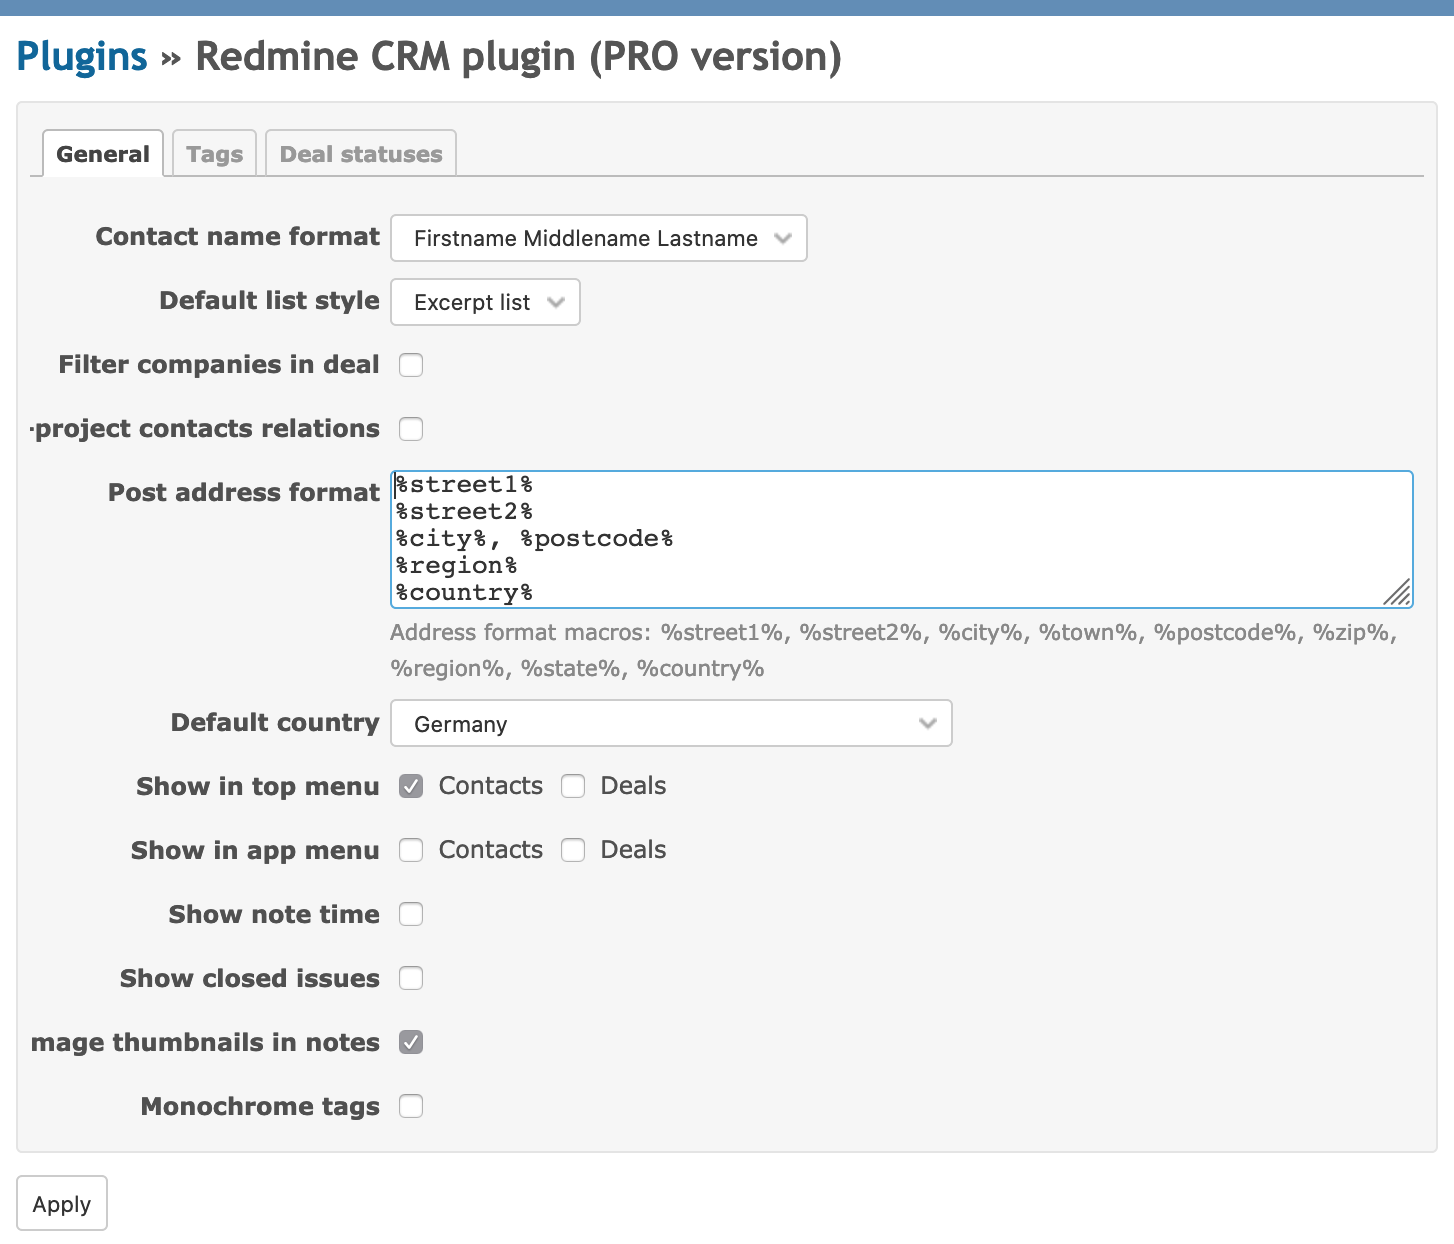
Task: Enable the Show closed issues checkbox
Action: (411, 978)
